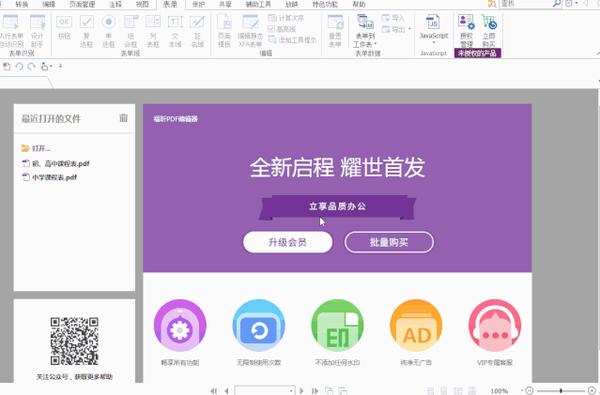The width and height of the screenshot is (600, 395).
Task: Select the signature field (签名域) form tool
Action: click(197, 31)
